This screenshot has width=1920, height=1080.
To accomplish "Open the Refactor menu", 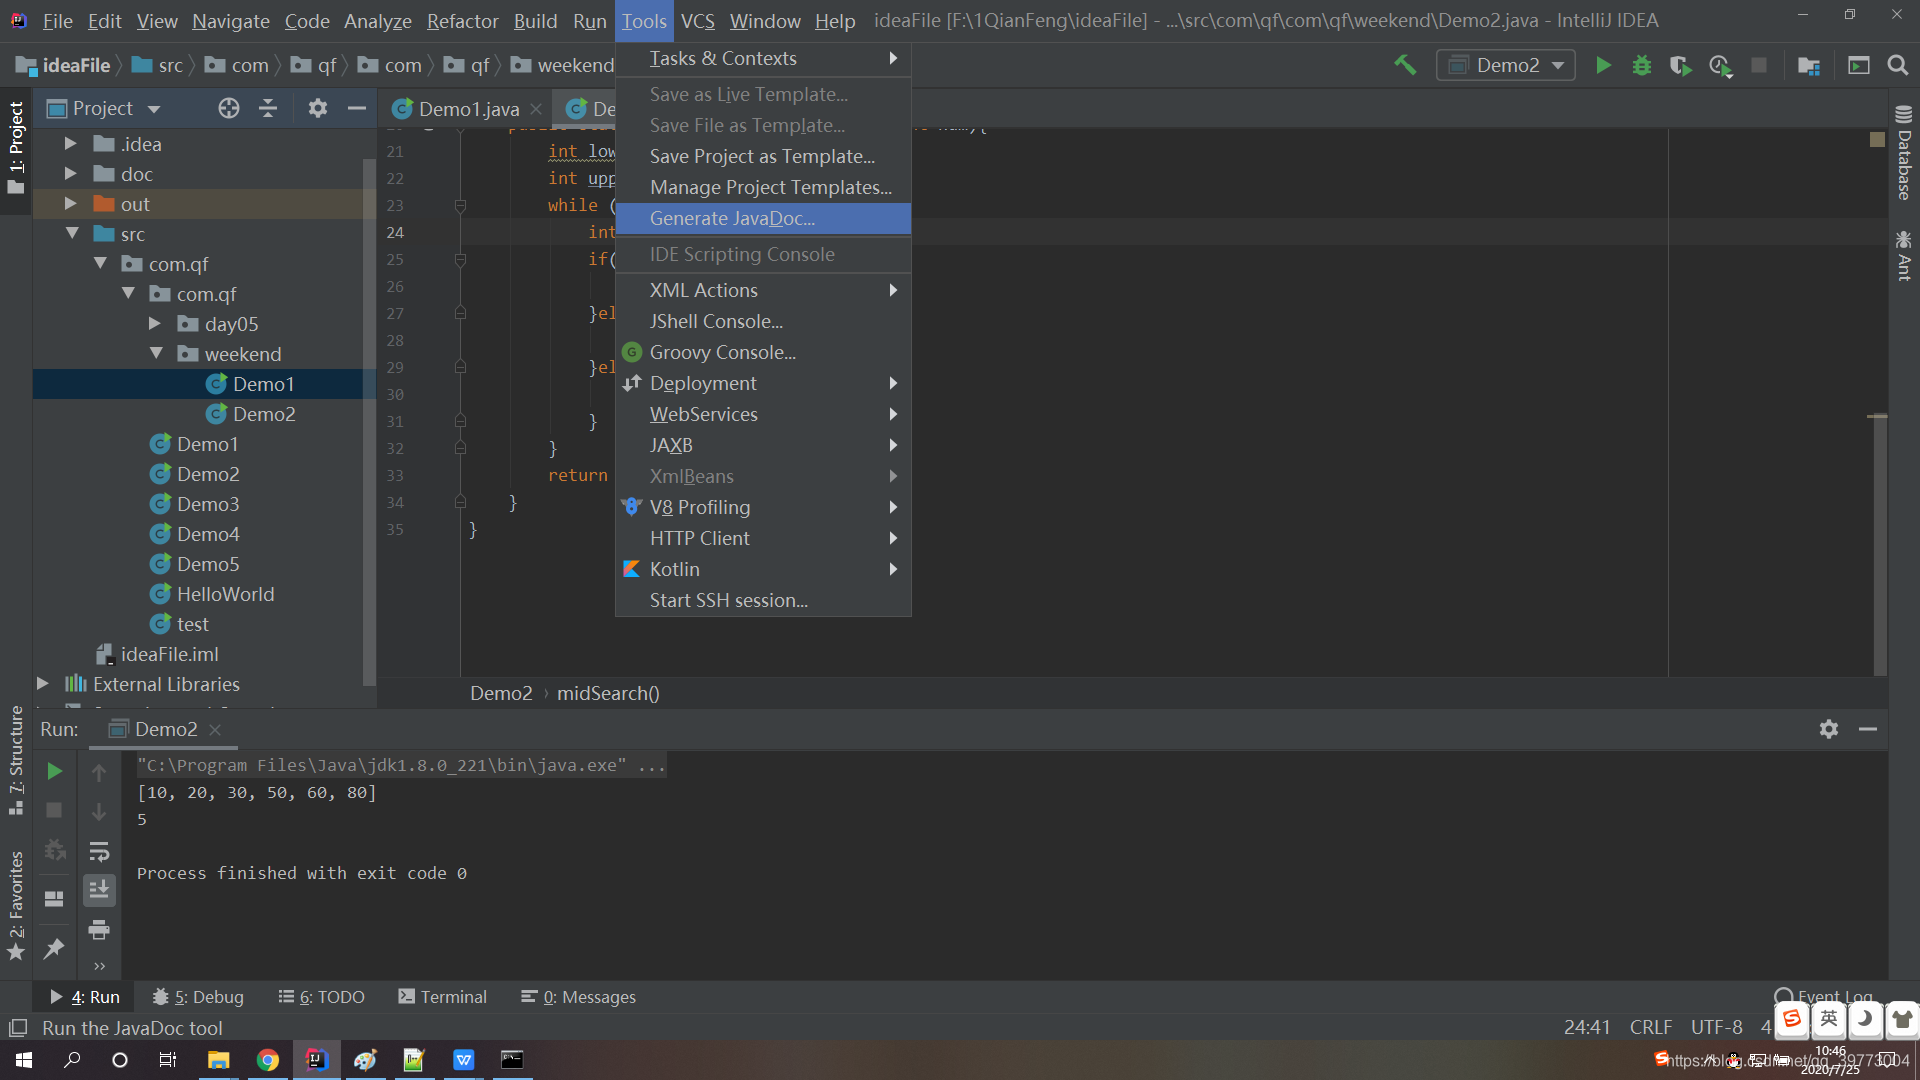I will [462, 21].
